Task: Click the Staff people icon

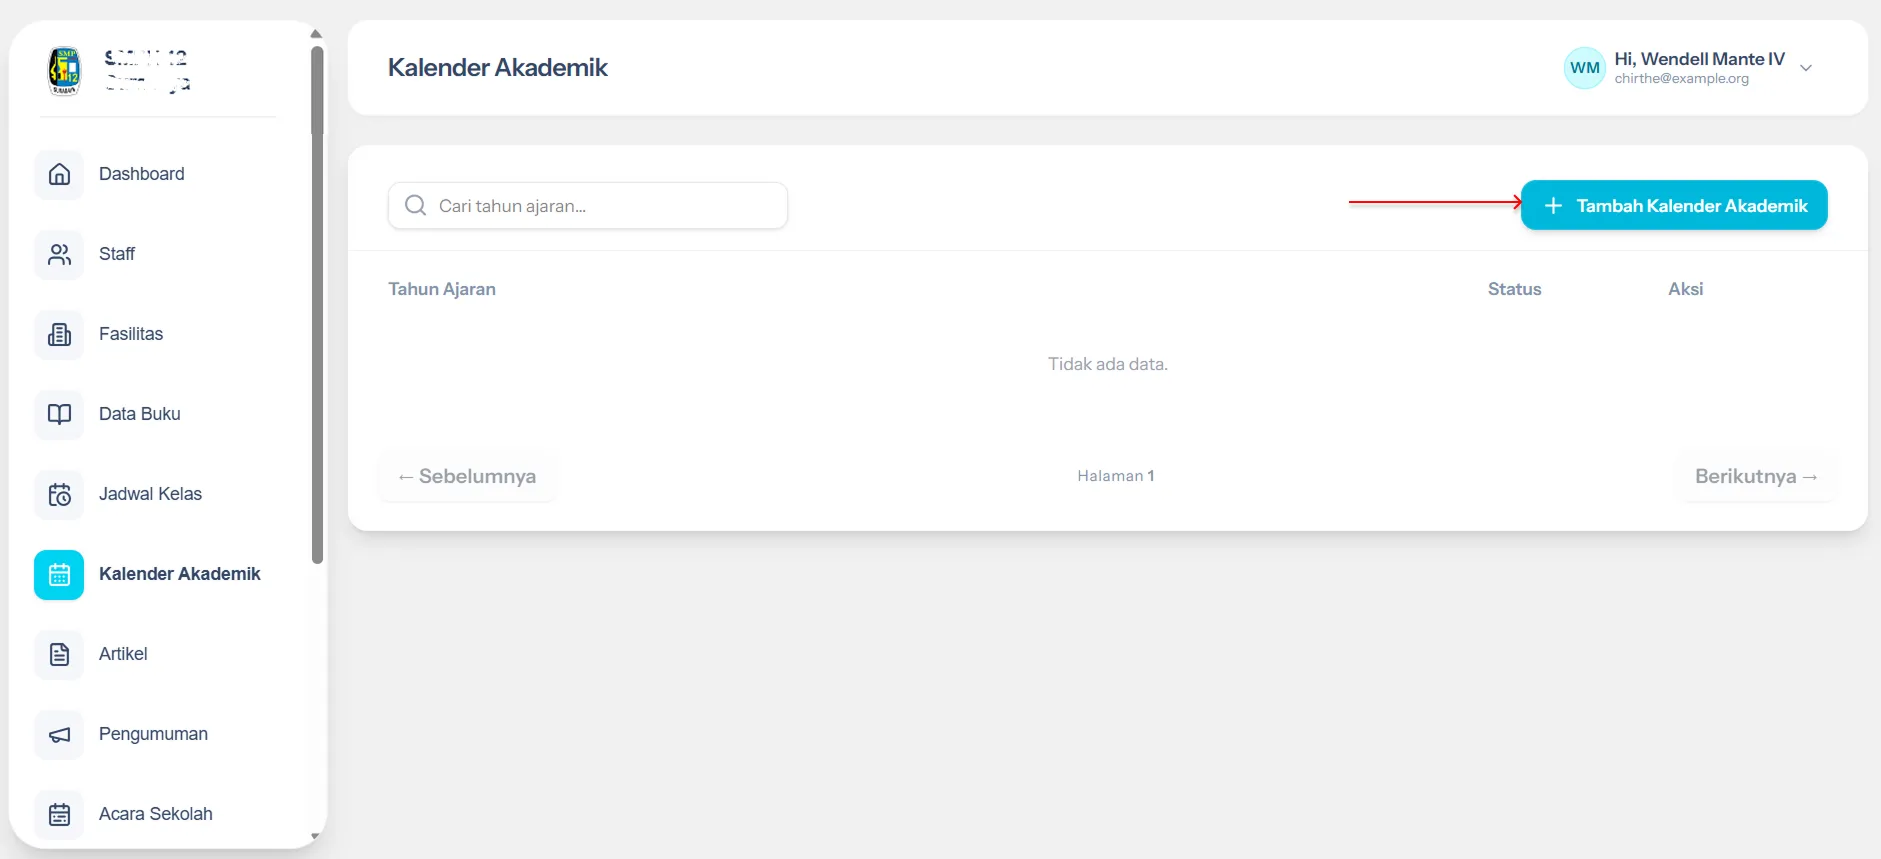Action: point(59,254)
